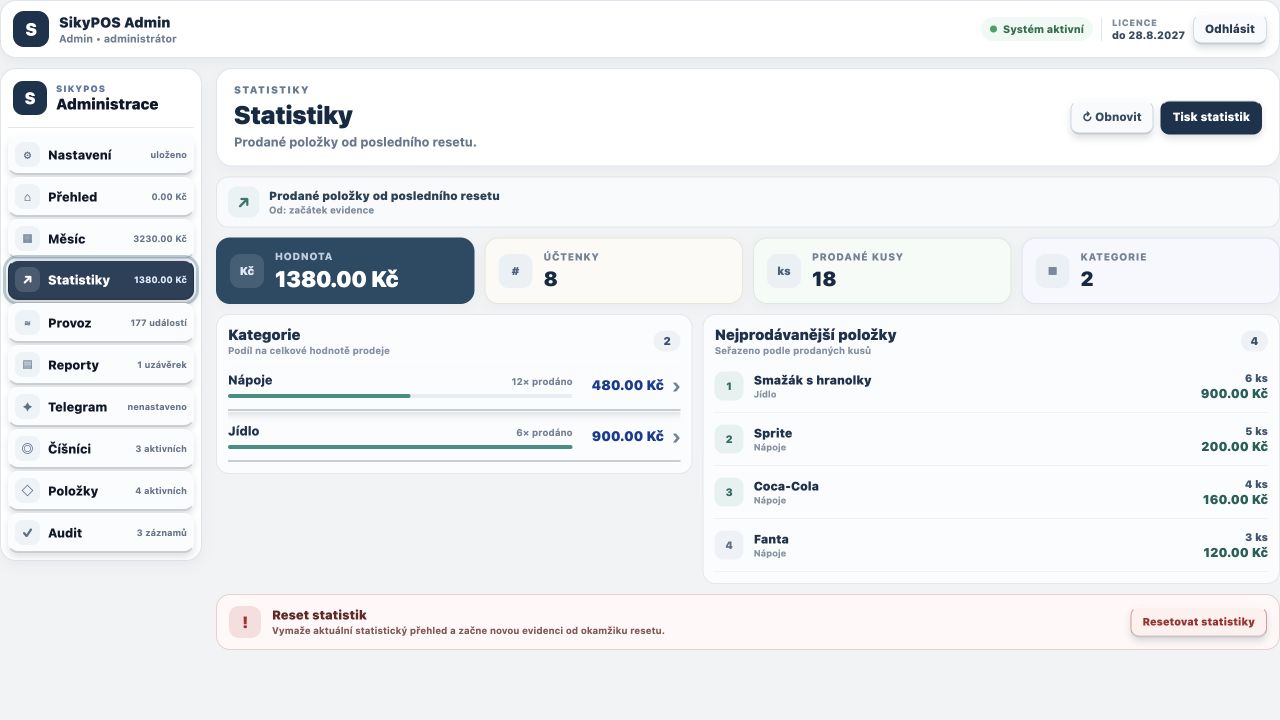Select the Coca-Cola item name
The height and width of the screenshot is (720, 1280).
[x=786, y=486]
